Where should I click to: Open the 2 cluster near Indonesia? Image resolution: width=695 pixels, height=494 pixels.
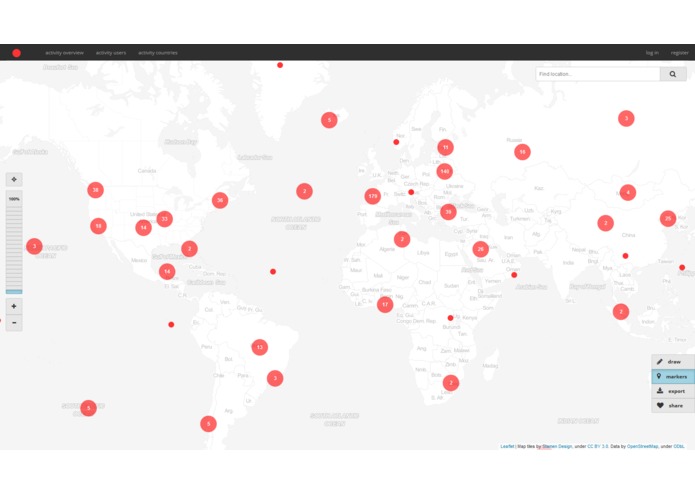pyautogui.click(x=621, y=311)
